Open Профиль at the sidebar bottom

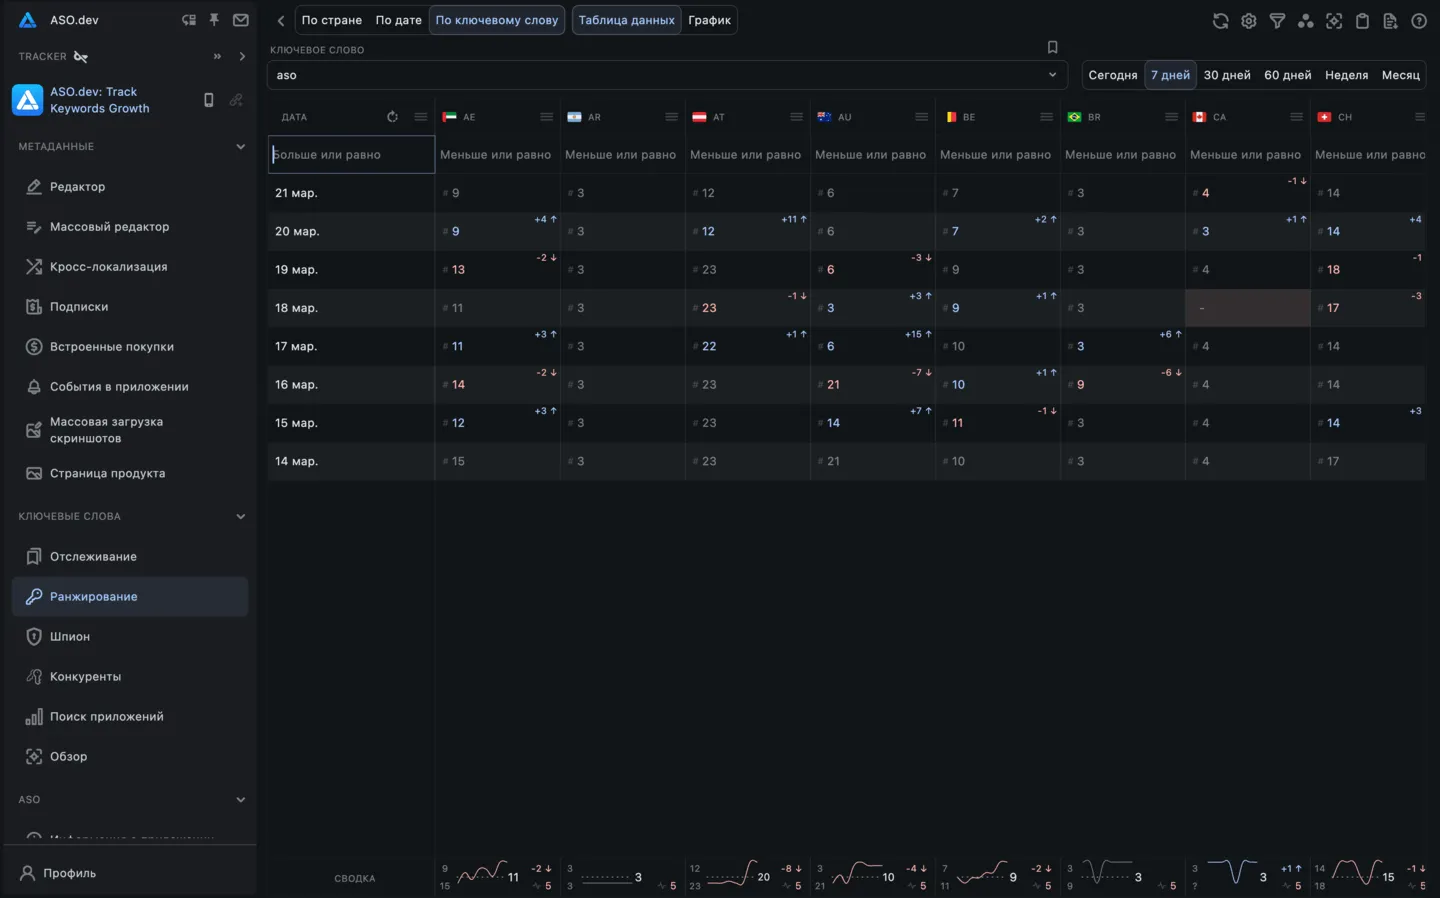69,873
